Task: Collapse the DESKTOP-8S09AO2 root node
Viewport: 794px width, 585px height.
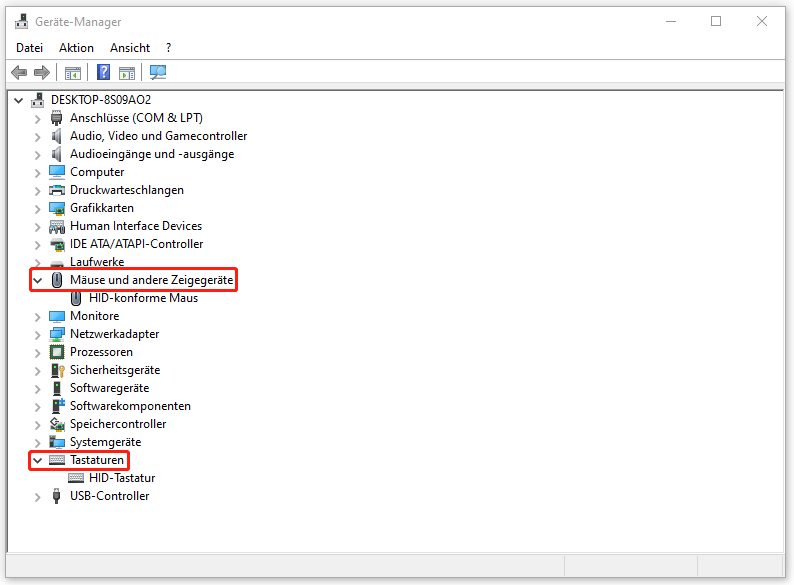Action: [x=19, y=100]
